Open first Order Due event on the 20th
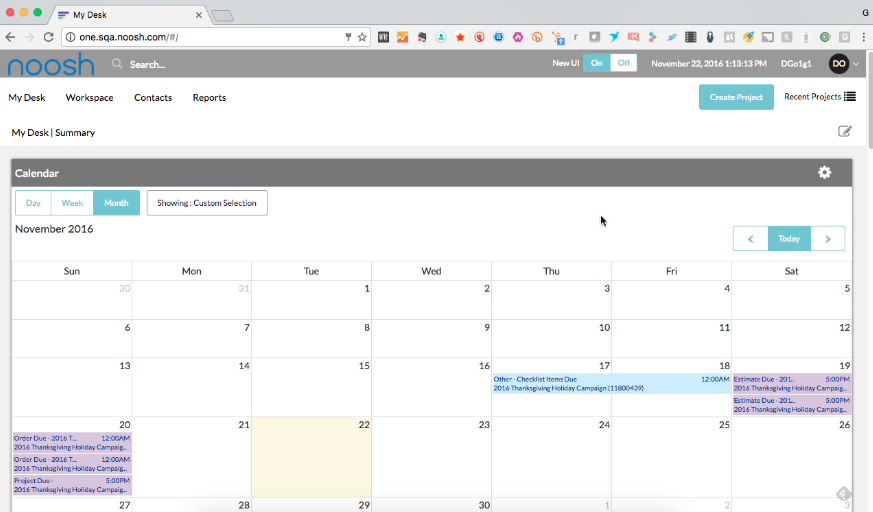 pos(72,442)
